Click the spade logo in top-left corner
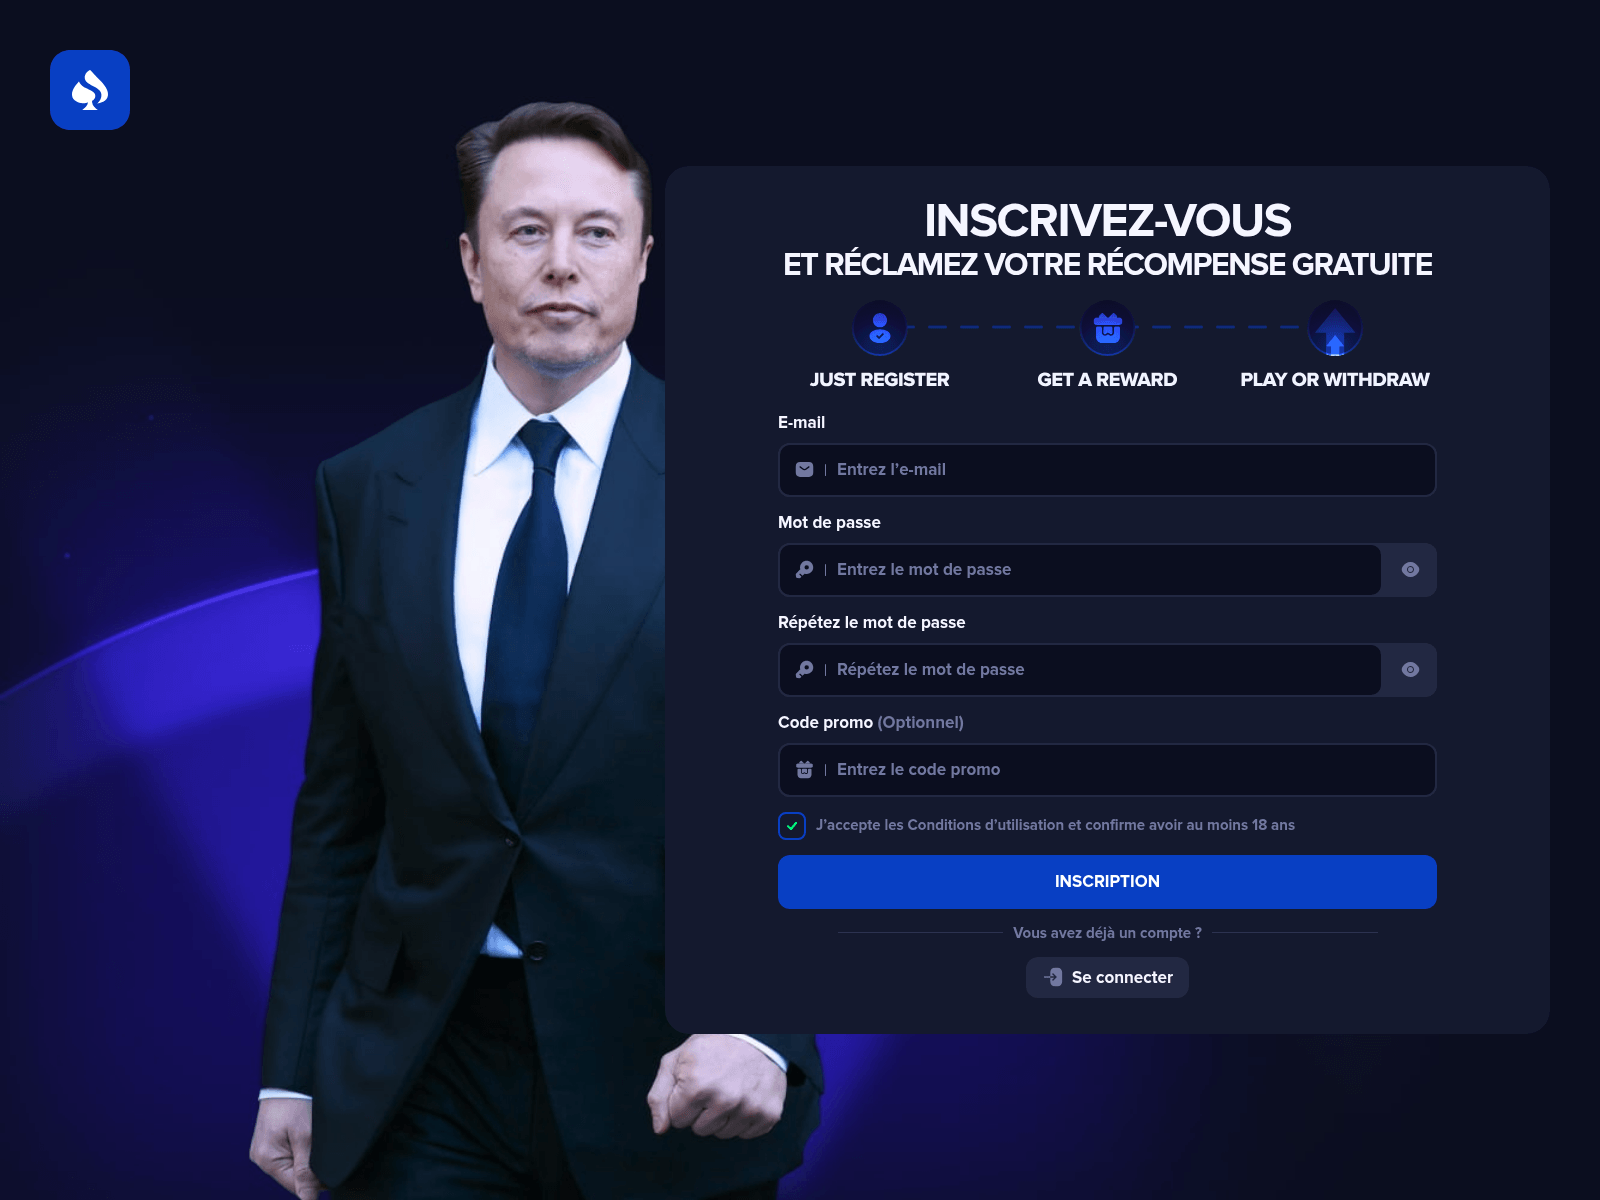Image resolution: width=1600 pixels, height=1200 pixels. coord(90,90)
